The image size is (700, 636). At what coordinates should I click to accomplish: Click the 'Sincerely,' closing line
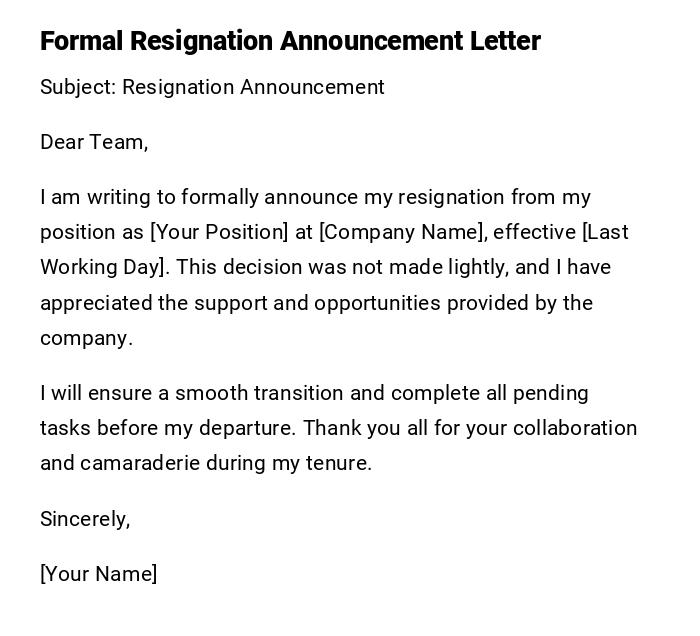tap(85, 518)
